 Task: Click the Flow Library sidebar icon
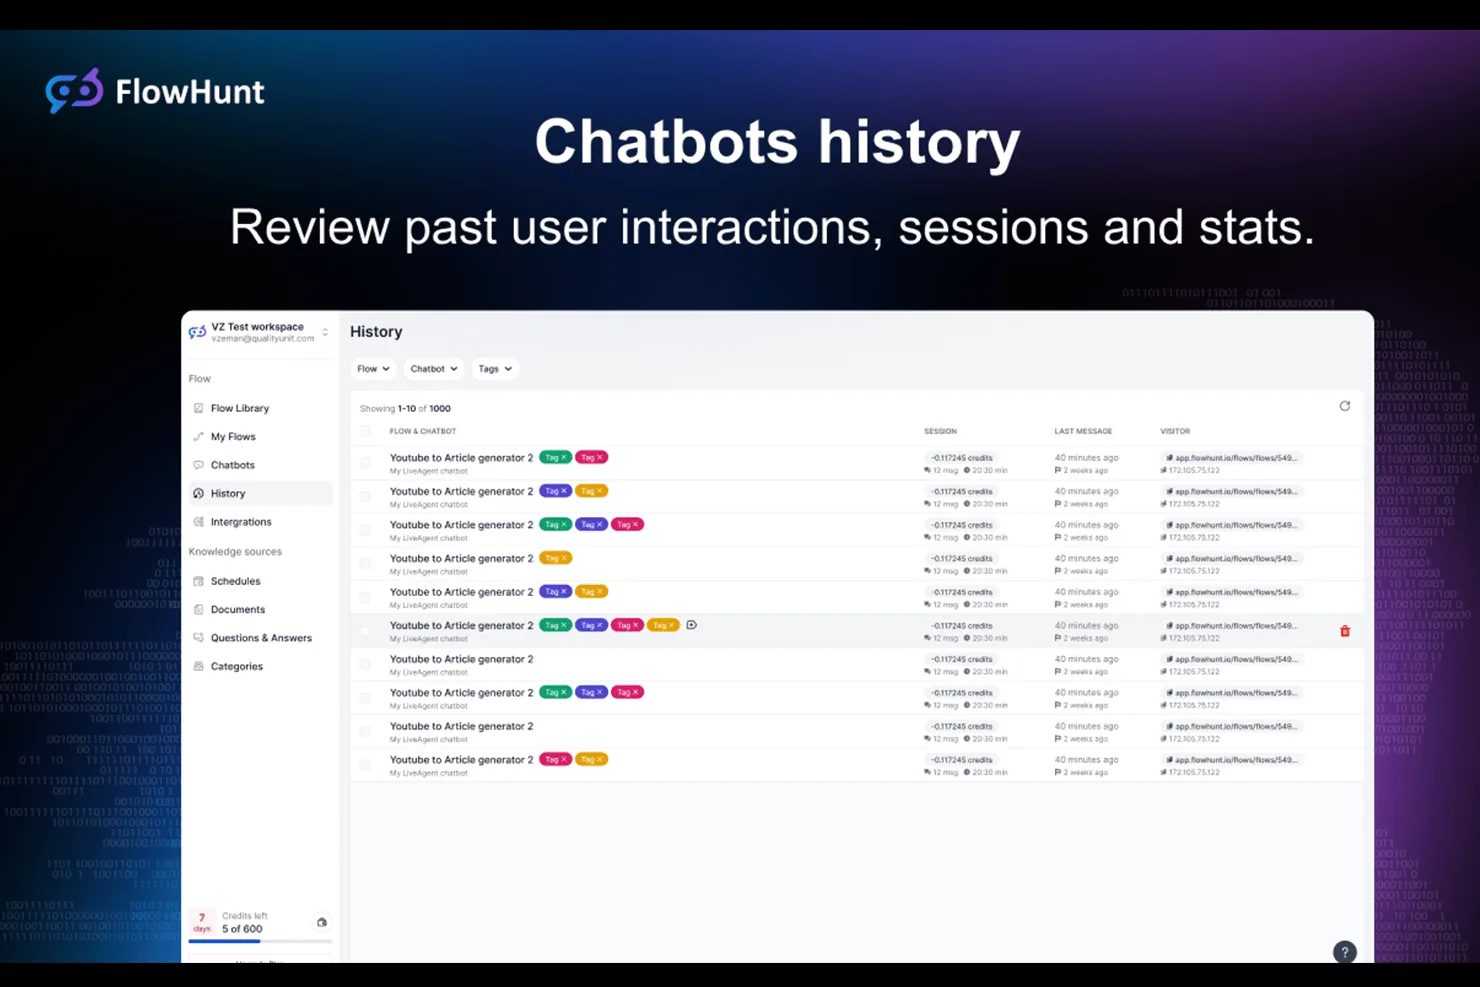[x=198, y=408]
